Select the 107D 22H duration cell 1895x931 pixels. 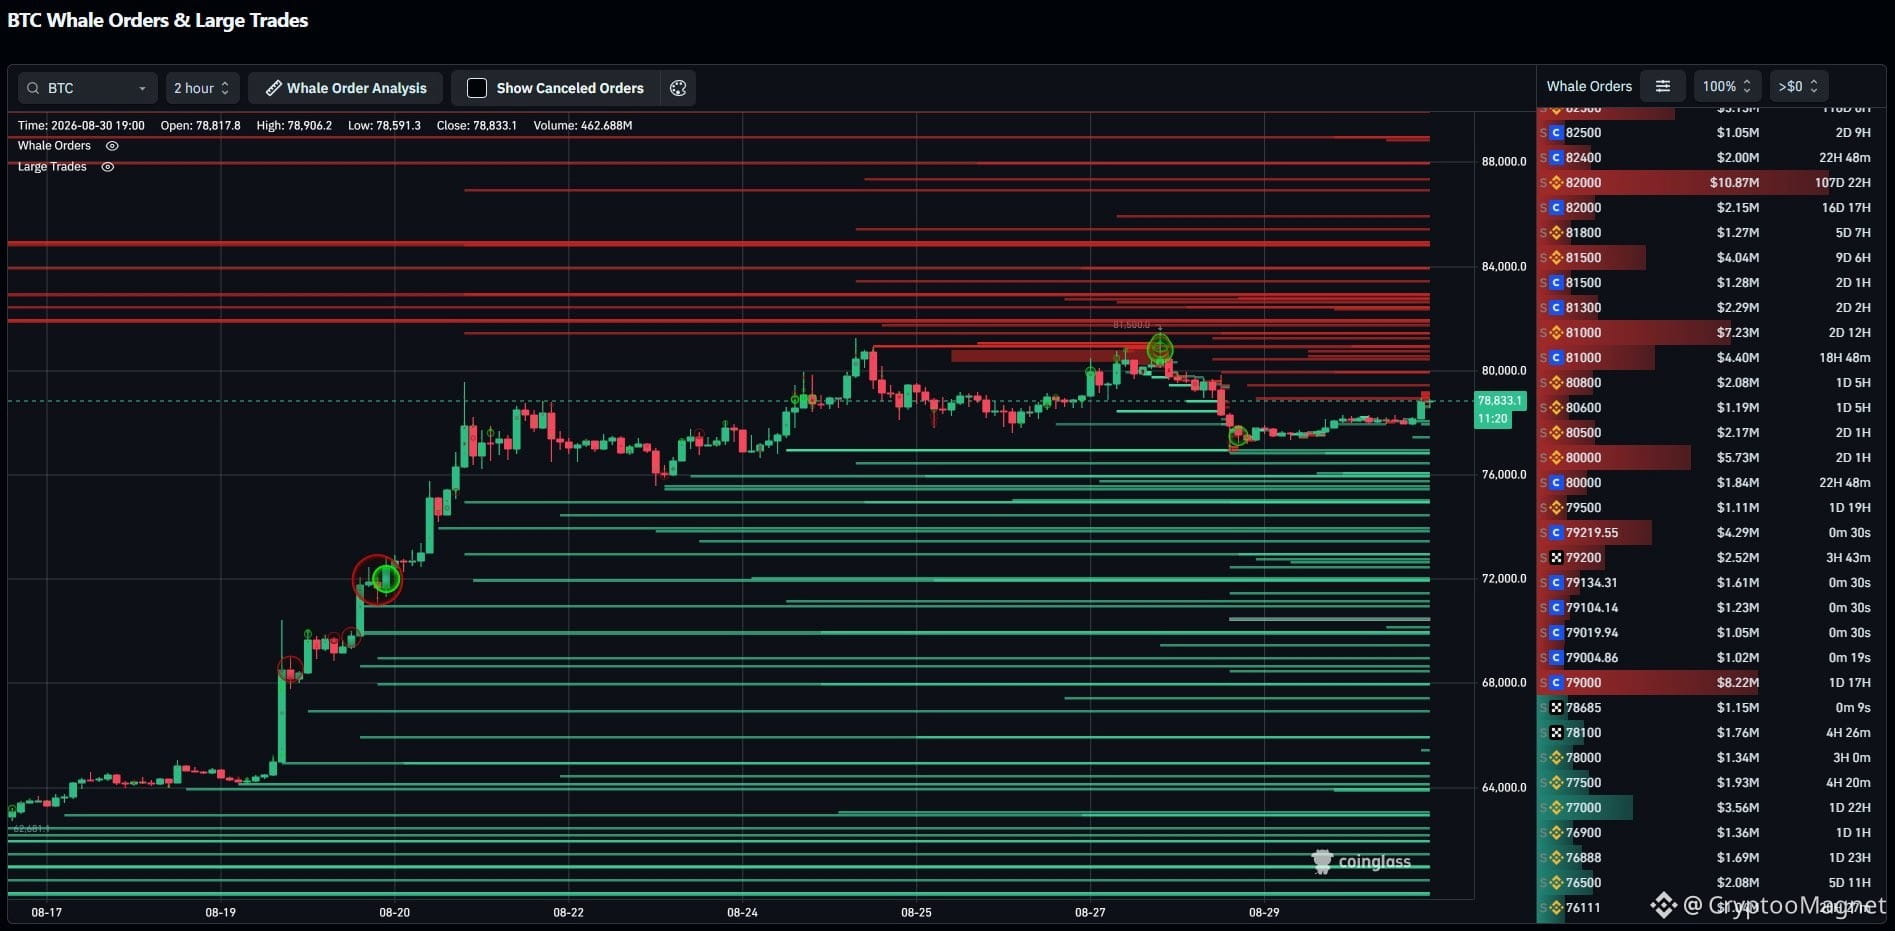(1842, 183)
